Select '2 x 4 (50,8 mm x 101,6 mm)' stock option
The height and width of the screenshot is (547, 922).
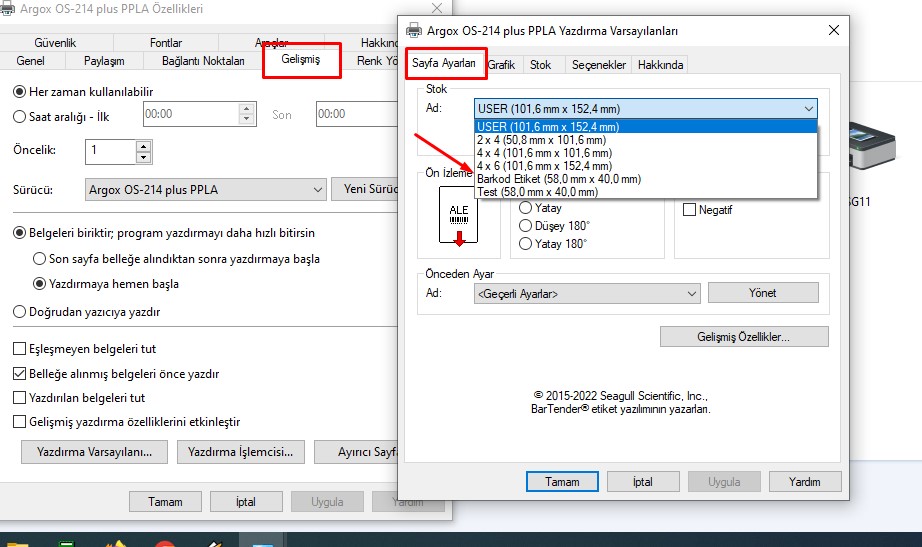pyautogui.click(x=646, y=140)
